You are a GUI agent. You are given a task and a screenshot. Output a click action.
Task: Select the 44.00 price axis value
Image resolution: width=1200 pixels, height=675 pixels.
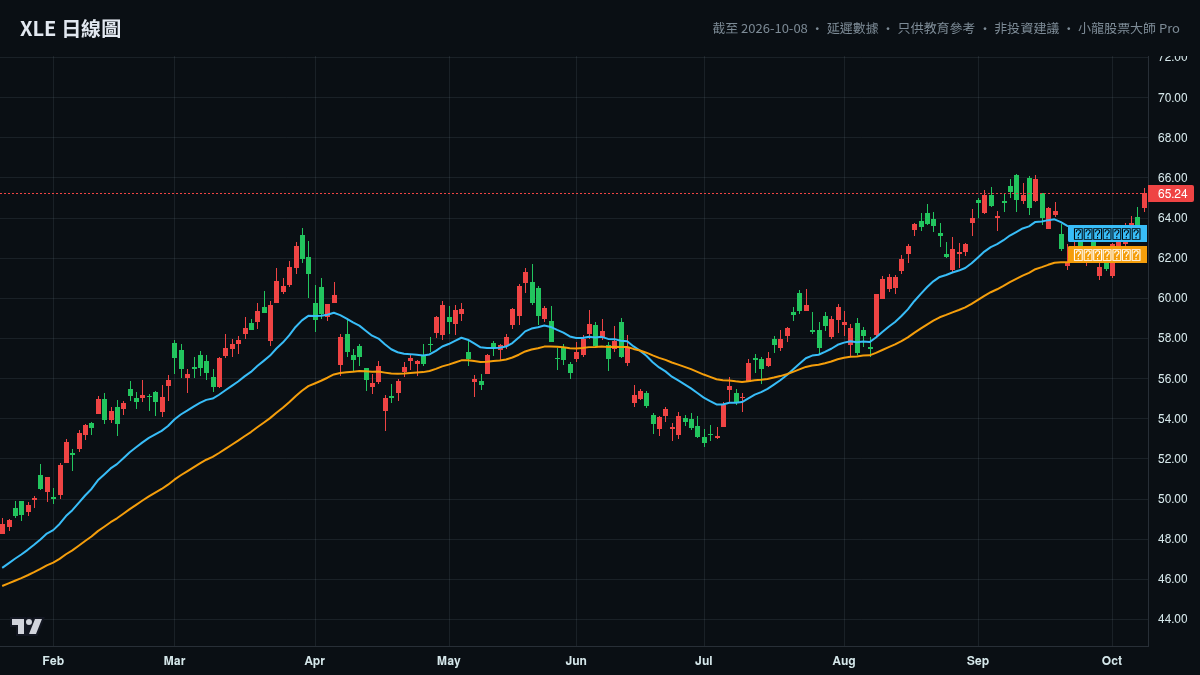click(1173, 619)
